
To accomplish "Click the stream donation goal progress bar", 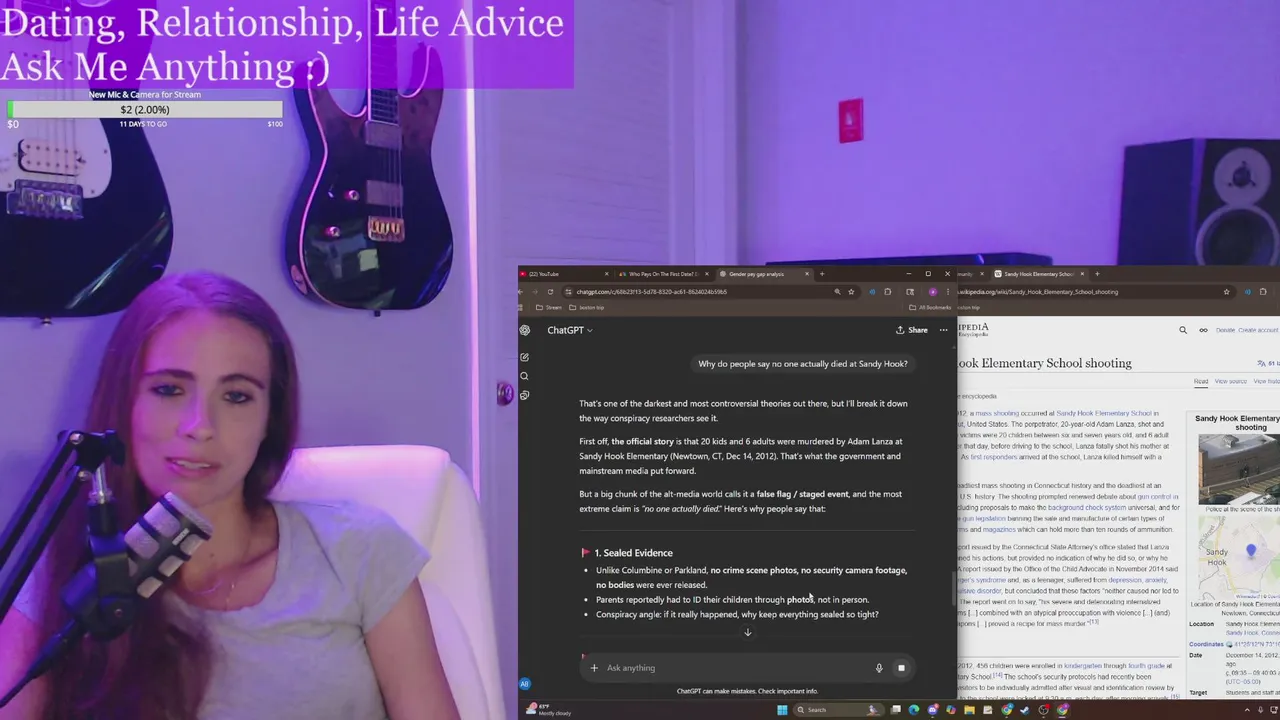I will [145, 110].
